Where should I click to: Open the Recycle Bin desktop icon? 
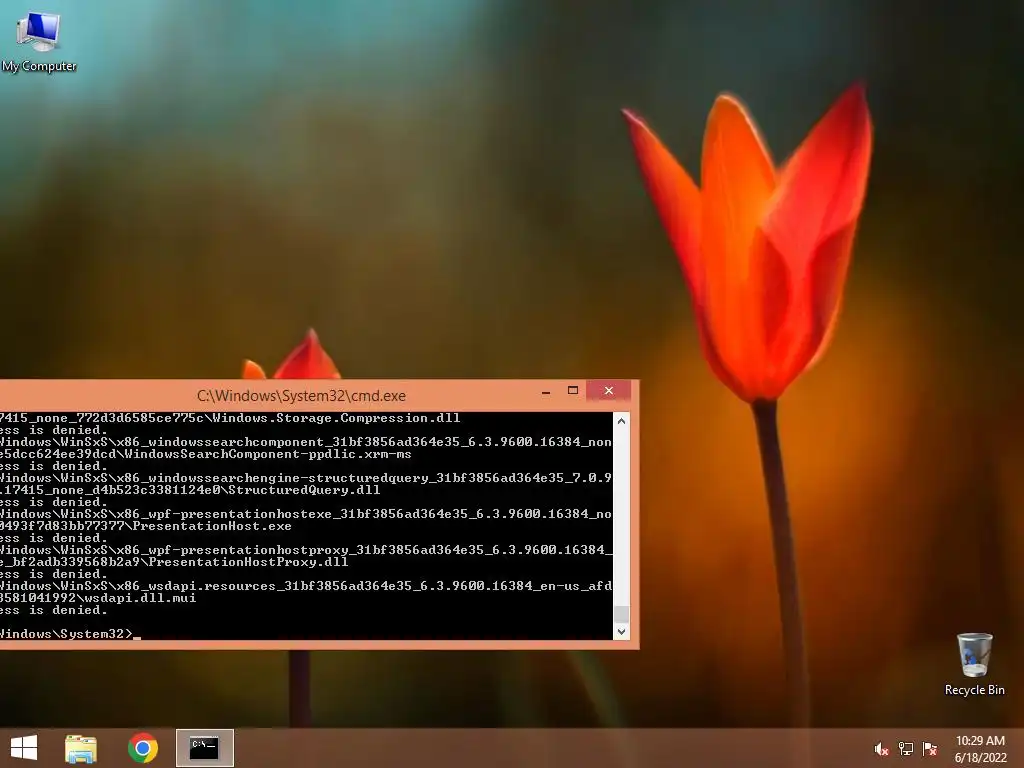974,664
